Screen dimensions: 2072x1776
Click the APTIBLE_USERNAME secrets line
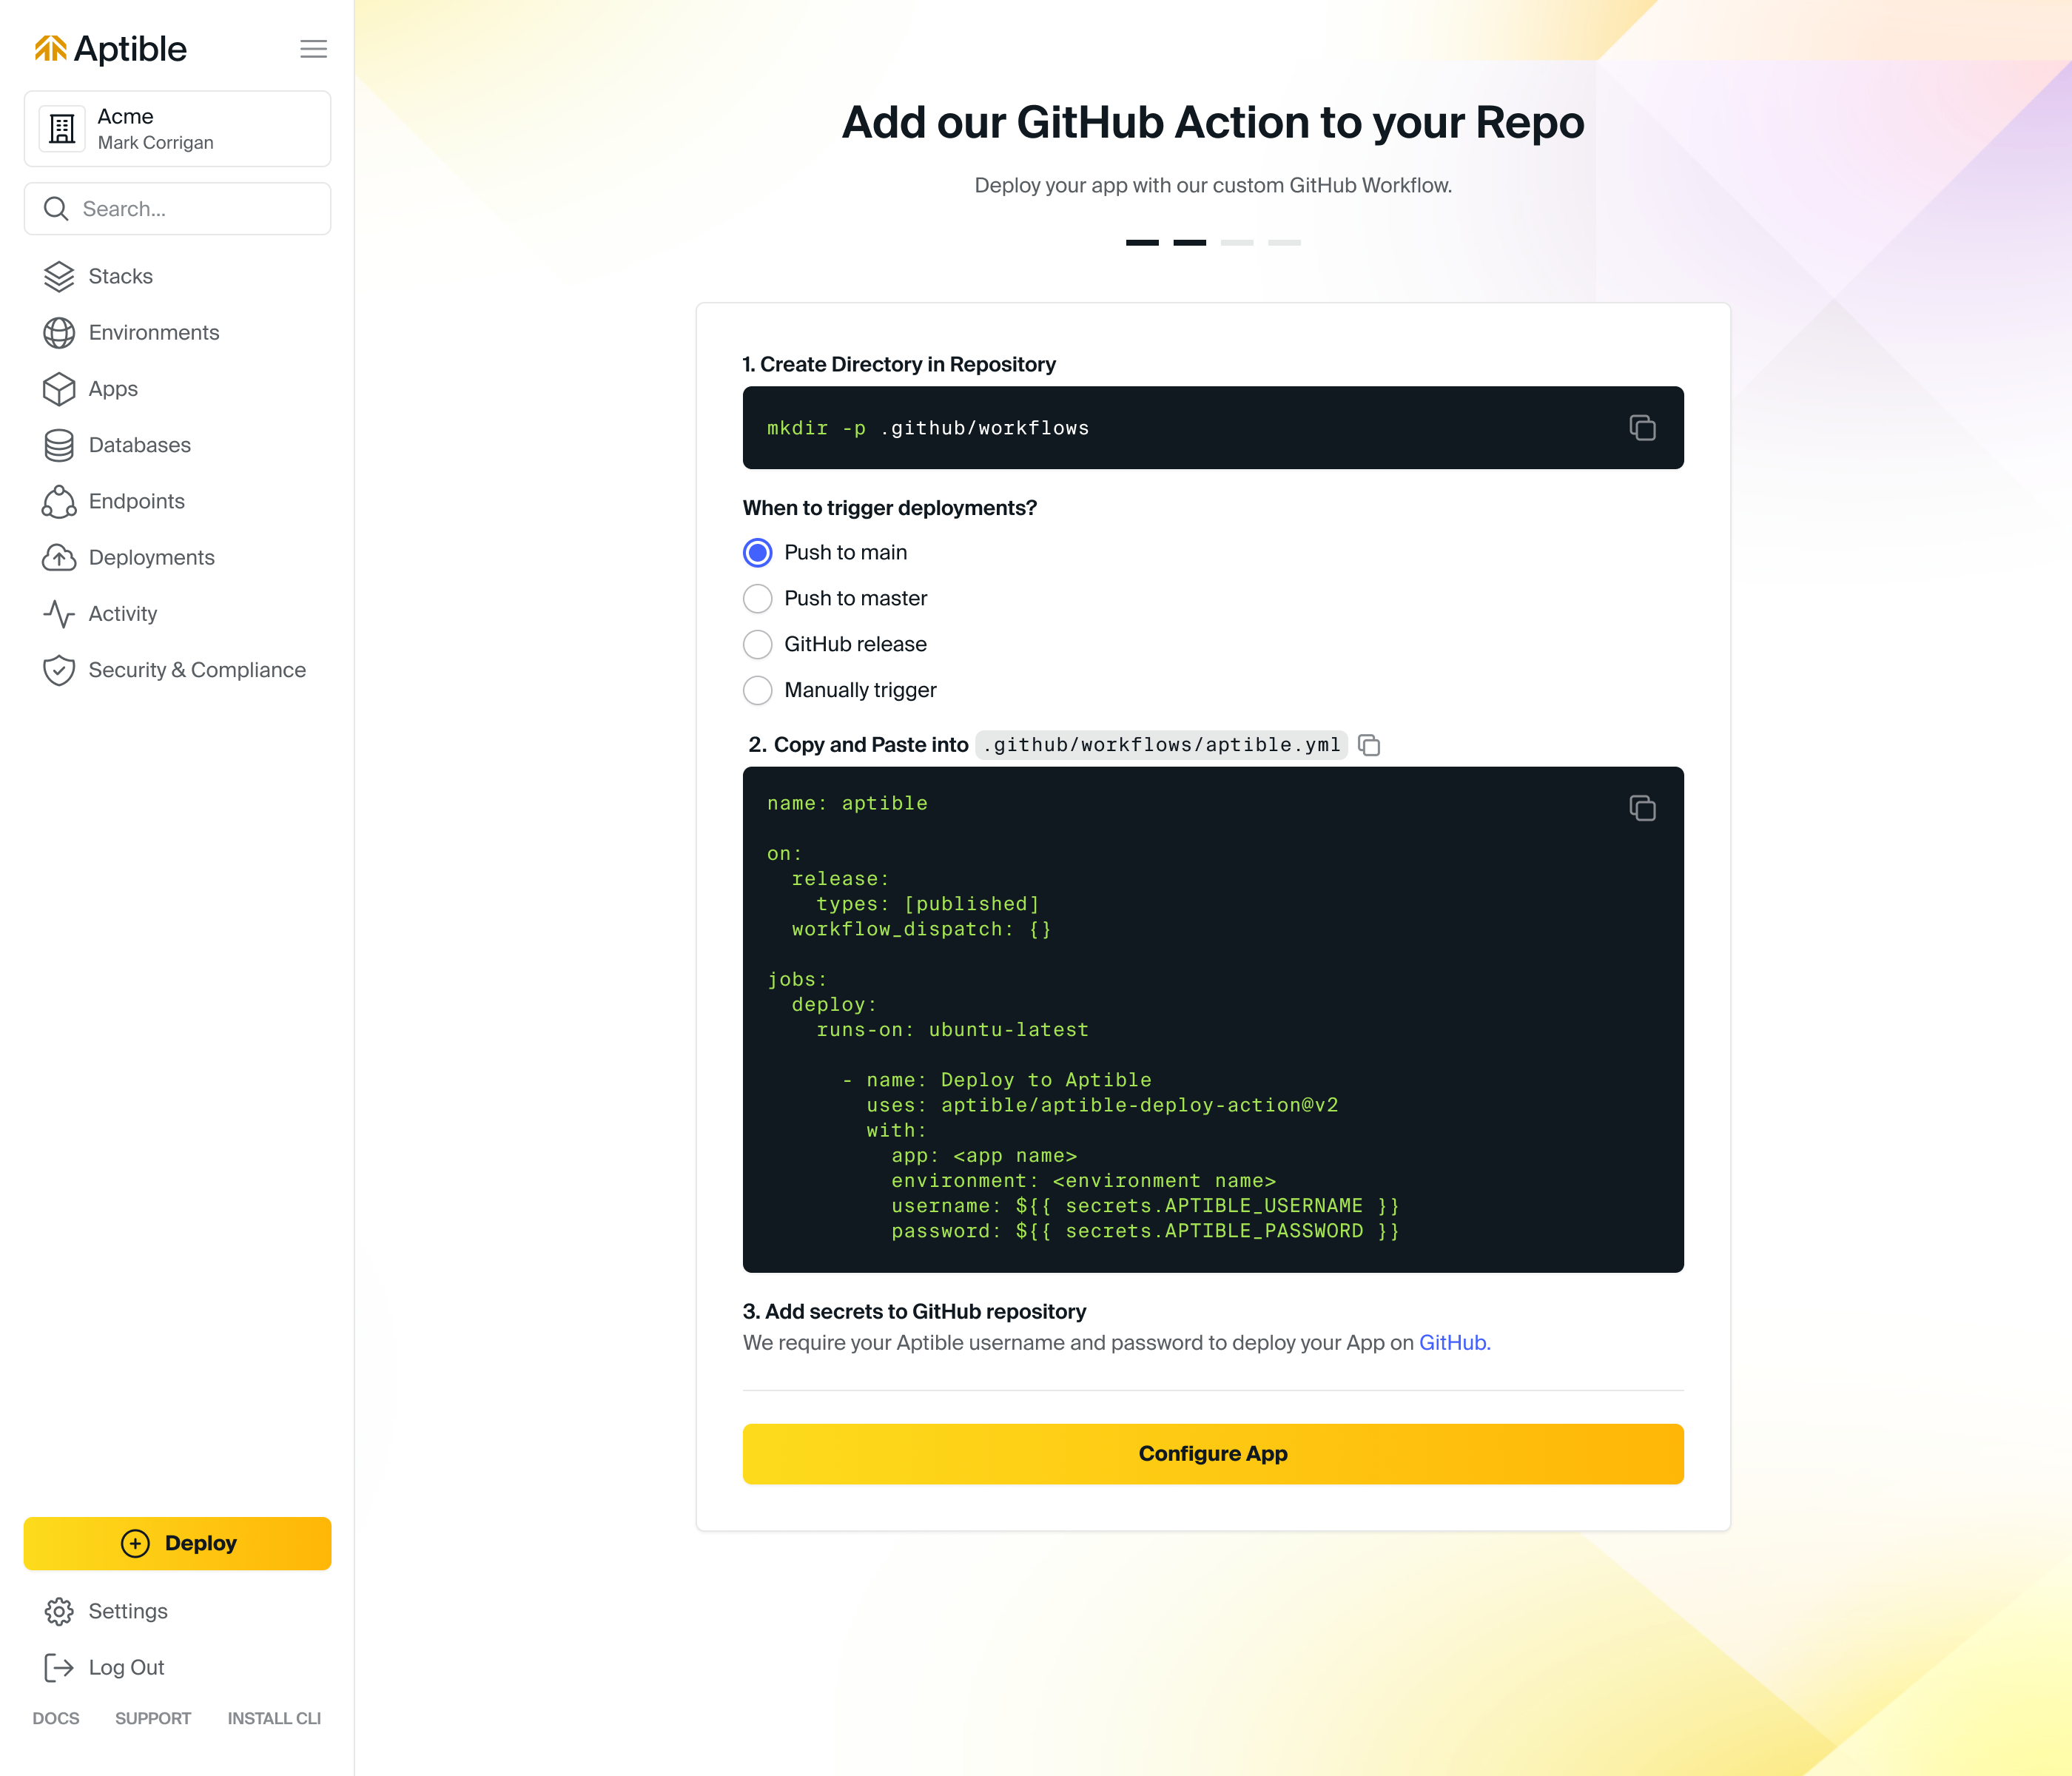click(1145, 1206)
